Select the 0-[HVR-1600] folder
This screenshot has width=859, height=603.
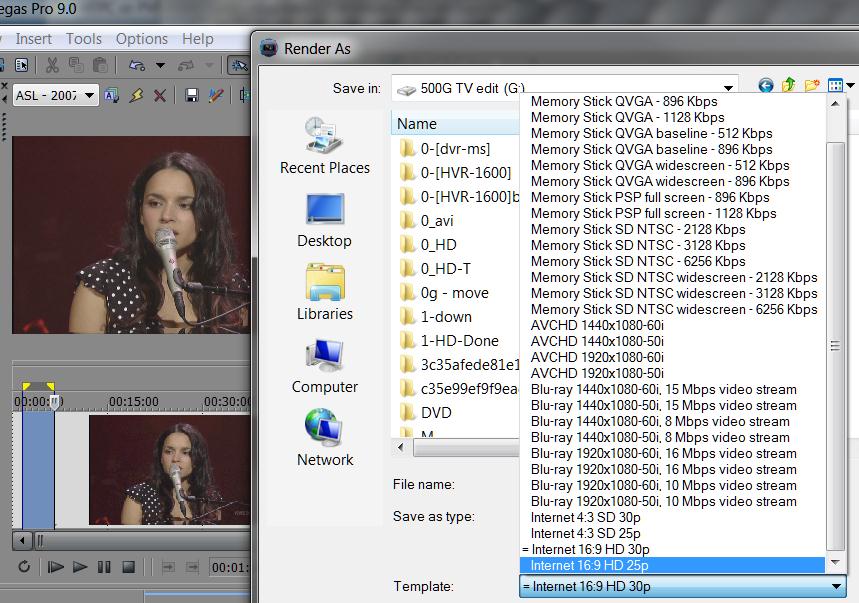[455, 173]
